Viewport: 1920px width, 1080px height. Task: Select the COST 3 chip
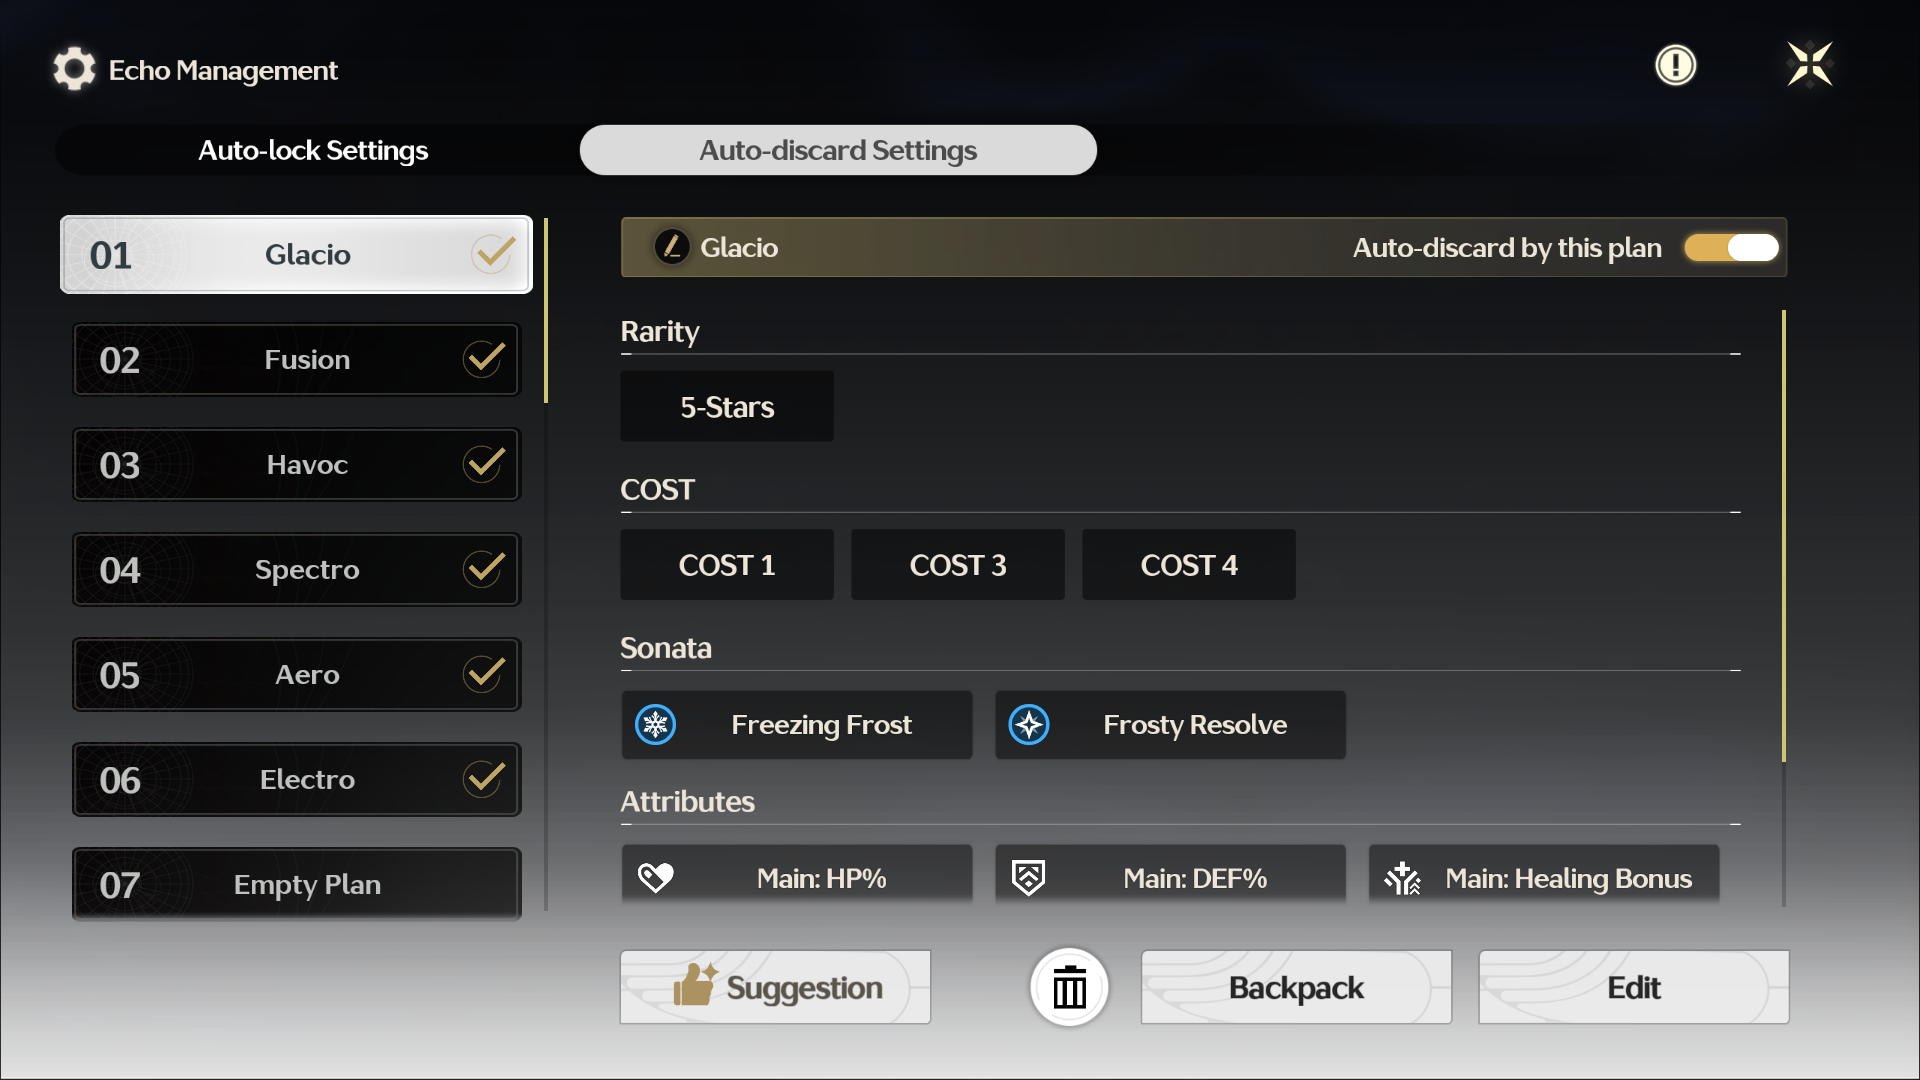(958, 565)
